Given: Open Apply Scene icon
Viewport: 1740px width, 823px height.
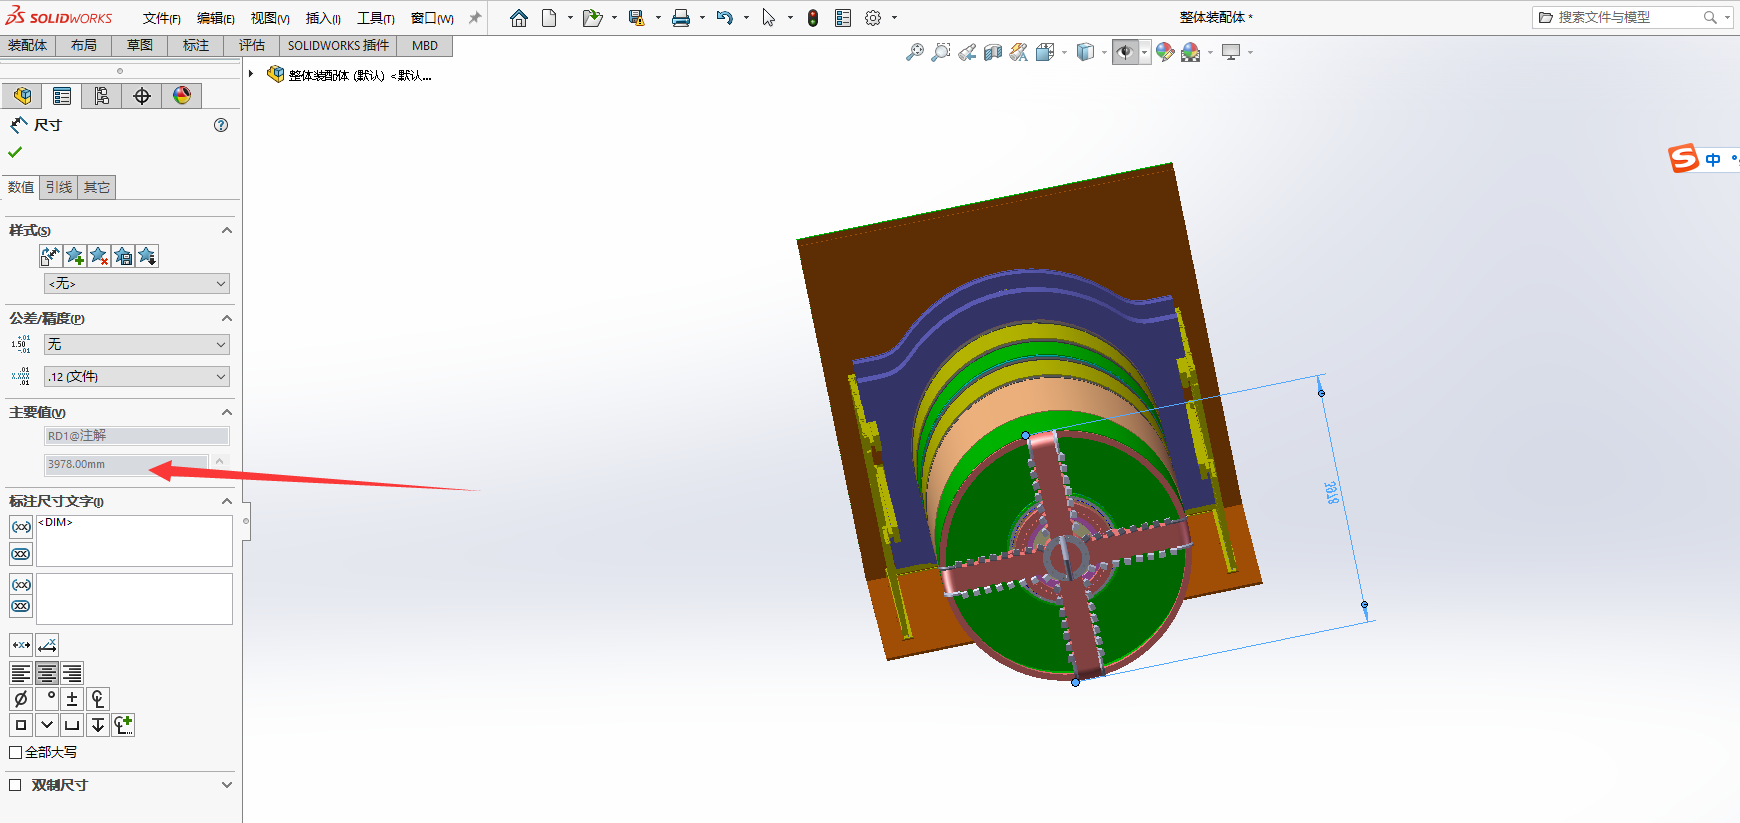Looking at the screenshot, I should click(x=1190, y=52).
